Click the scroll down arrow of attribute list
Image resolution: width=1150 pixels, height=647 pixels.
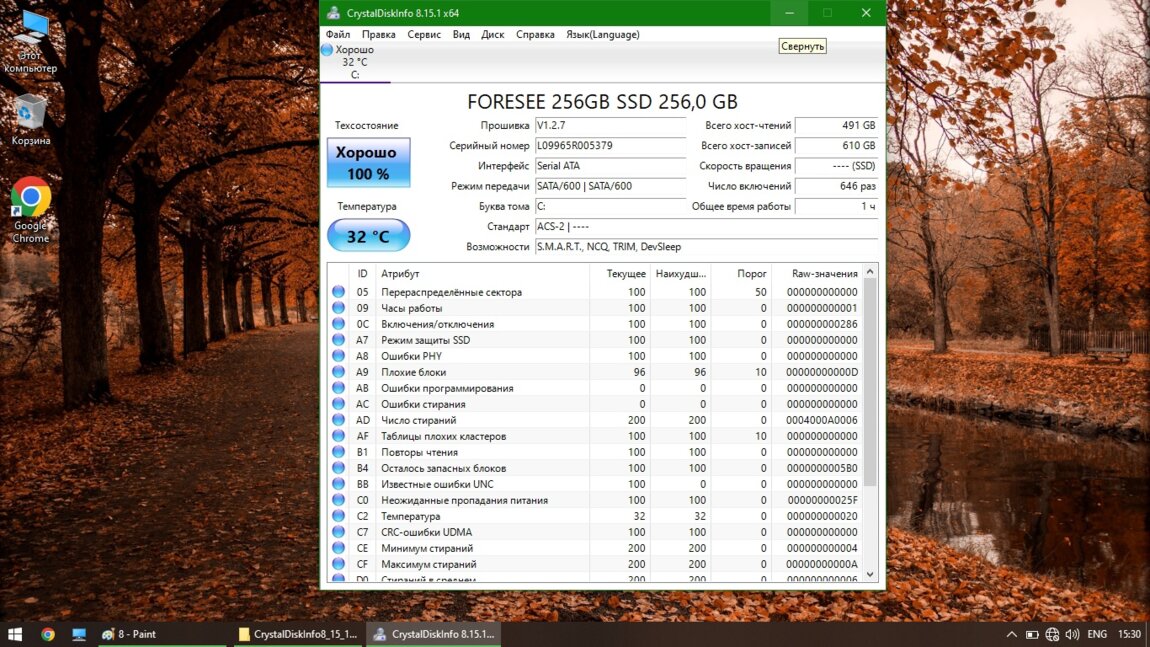pos(870,574)
